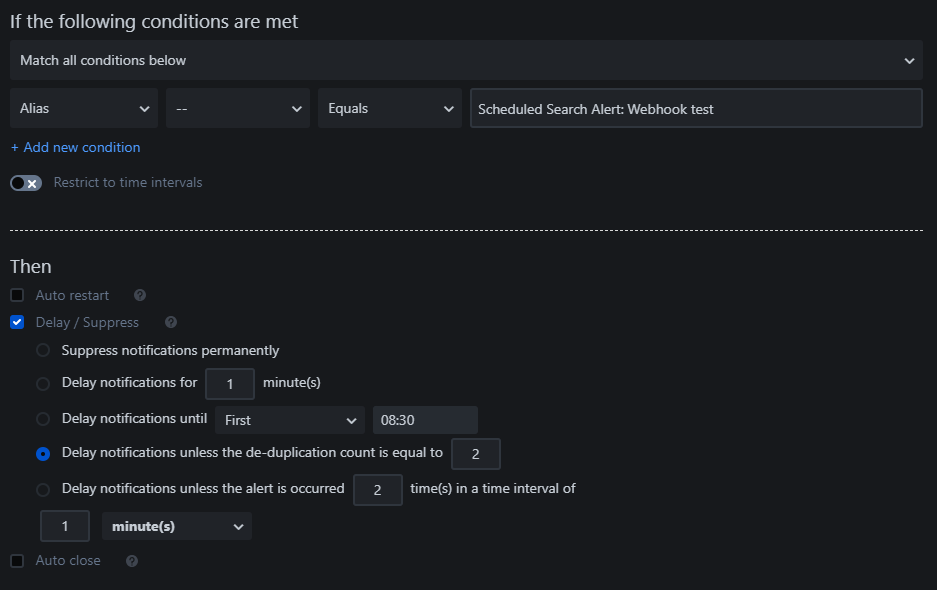937x590 pixels.
Task: Select Delay notifications for minutes radio
Action: (x=43, y=384)
